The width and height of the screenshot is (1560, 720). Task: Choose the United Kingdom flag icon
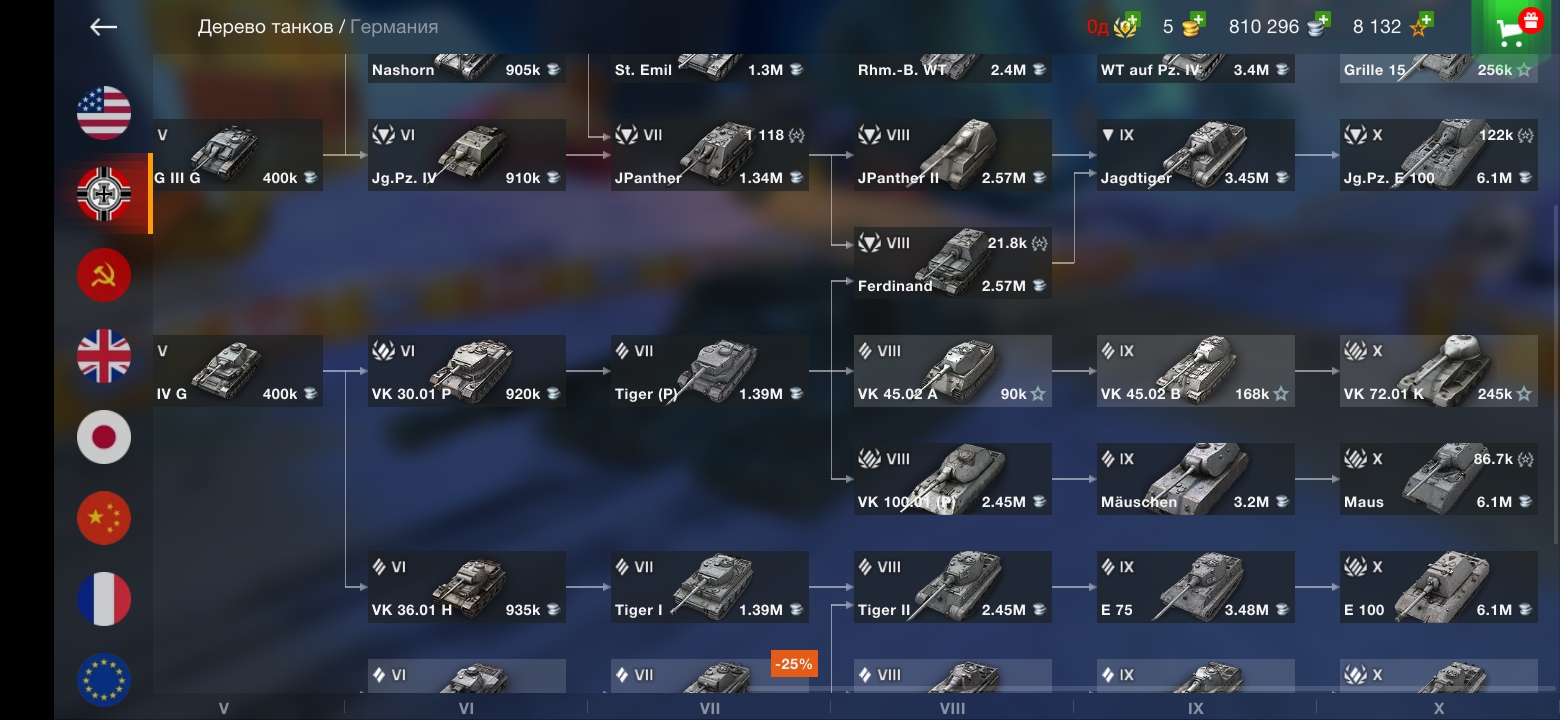[104, 356]
